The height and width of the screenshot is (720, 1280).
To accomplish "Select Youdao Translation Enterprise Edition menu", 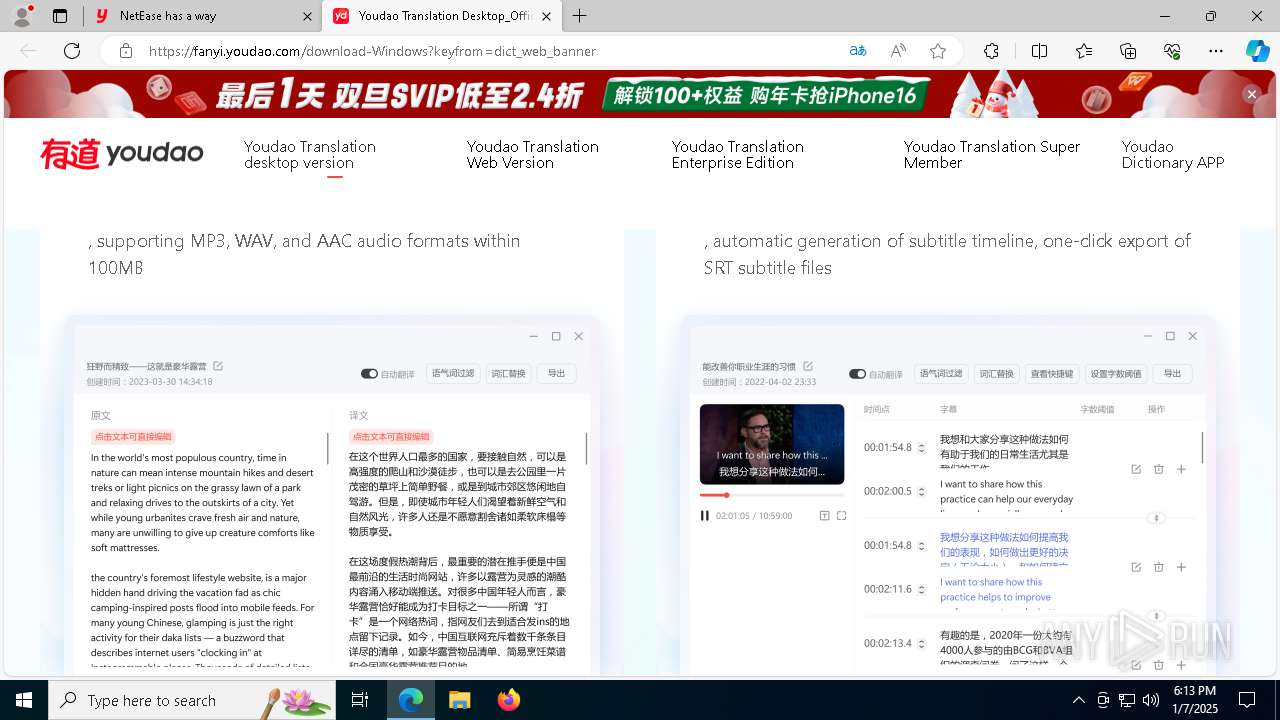I will click(738, 155).
